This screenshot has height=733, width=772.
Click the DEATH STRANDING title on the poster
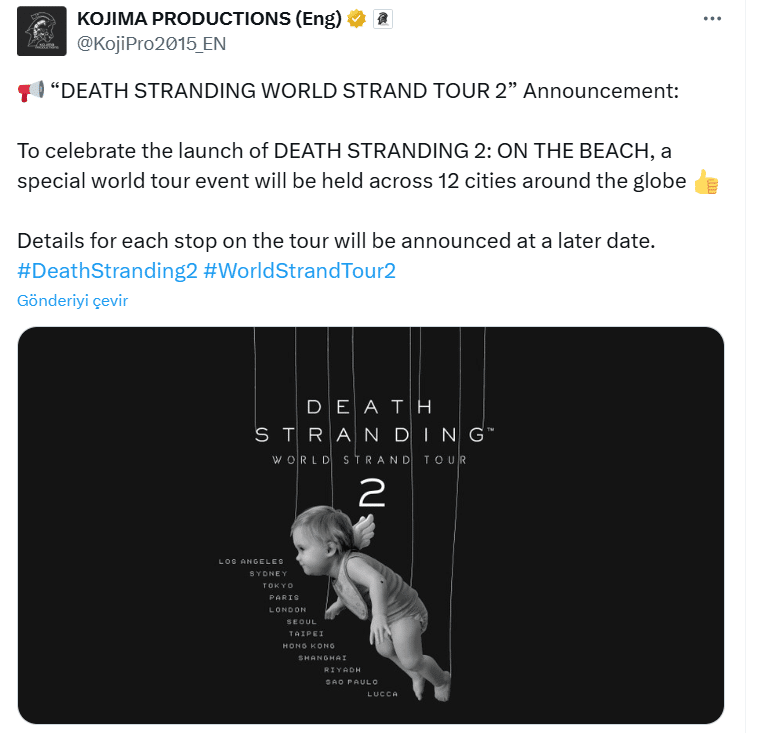(369, 421)
